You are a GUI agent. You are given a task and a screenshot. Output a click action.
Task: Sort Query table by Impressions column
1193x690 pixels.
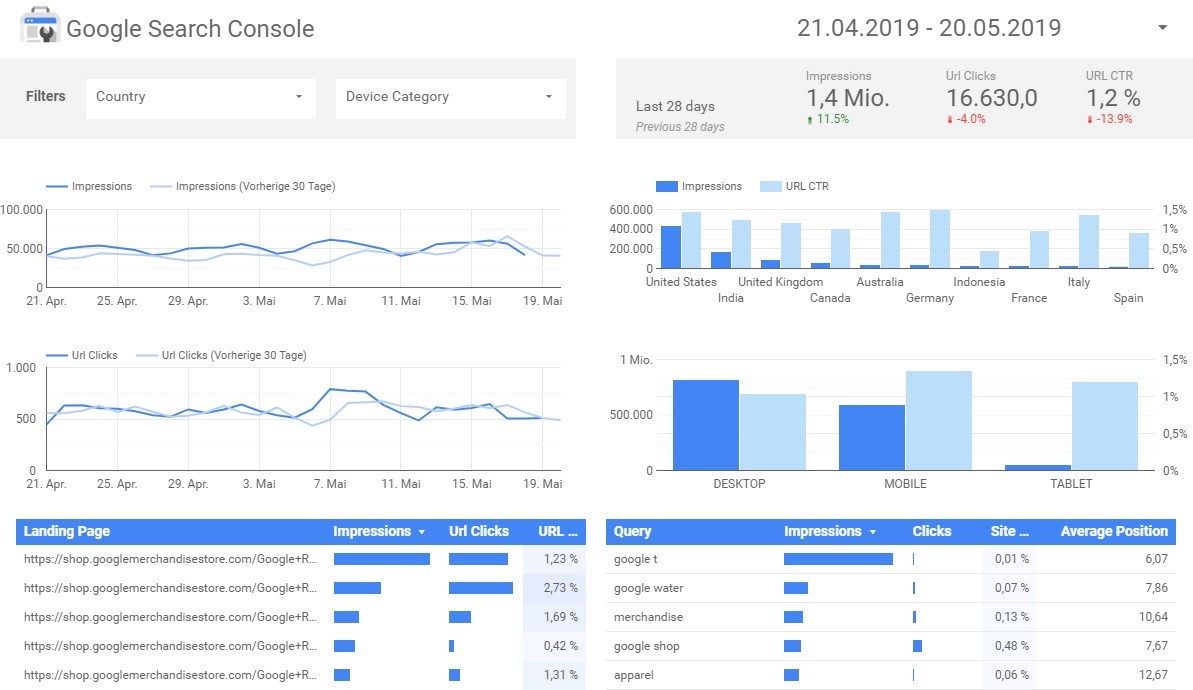click(829, 531)
